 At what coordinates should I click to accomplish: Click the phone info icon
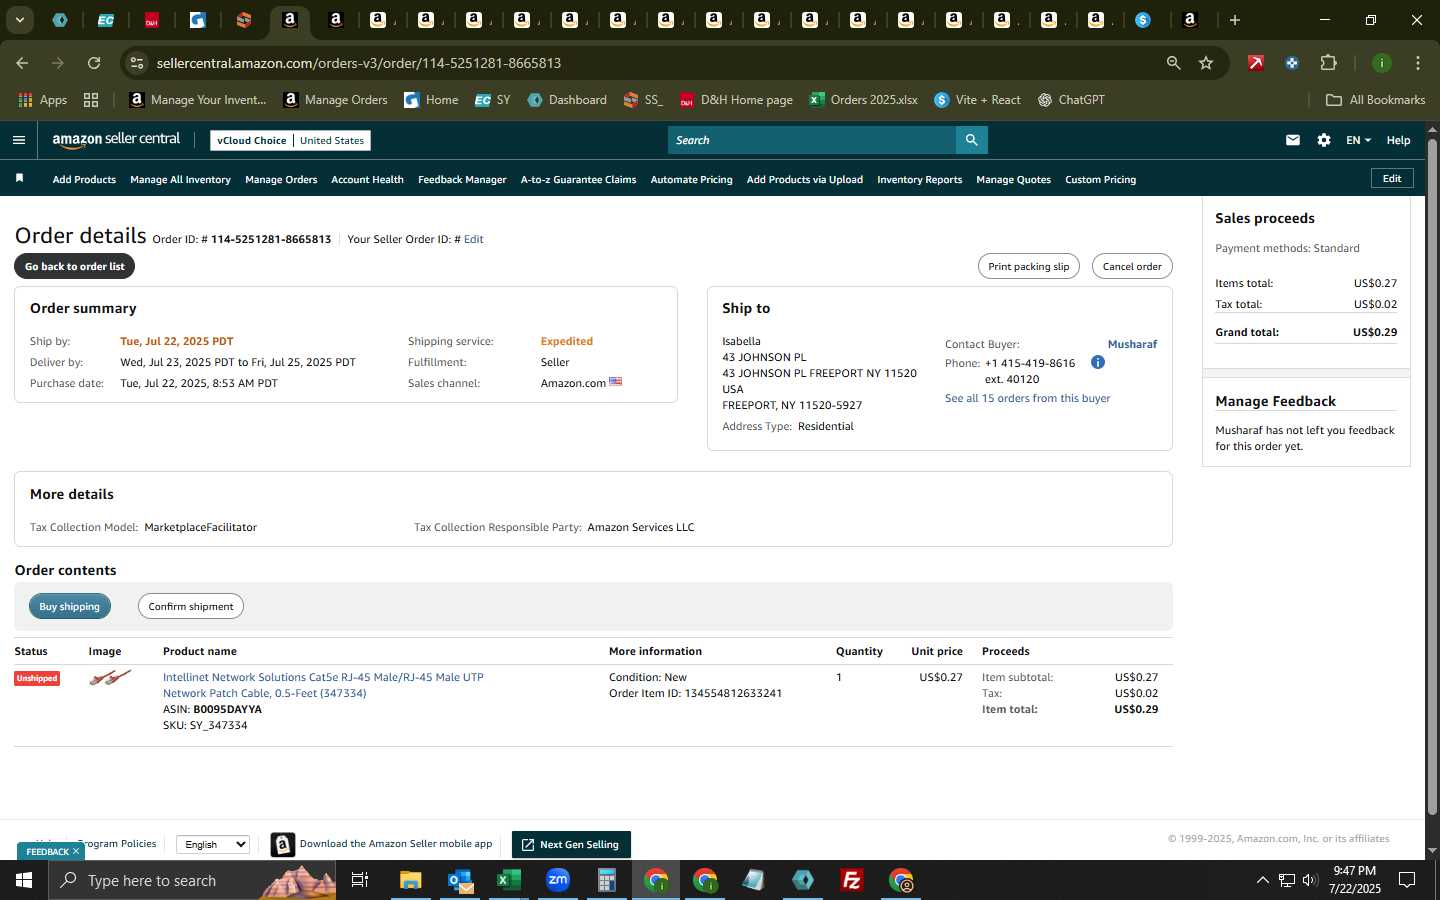1097,362
